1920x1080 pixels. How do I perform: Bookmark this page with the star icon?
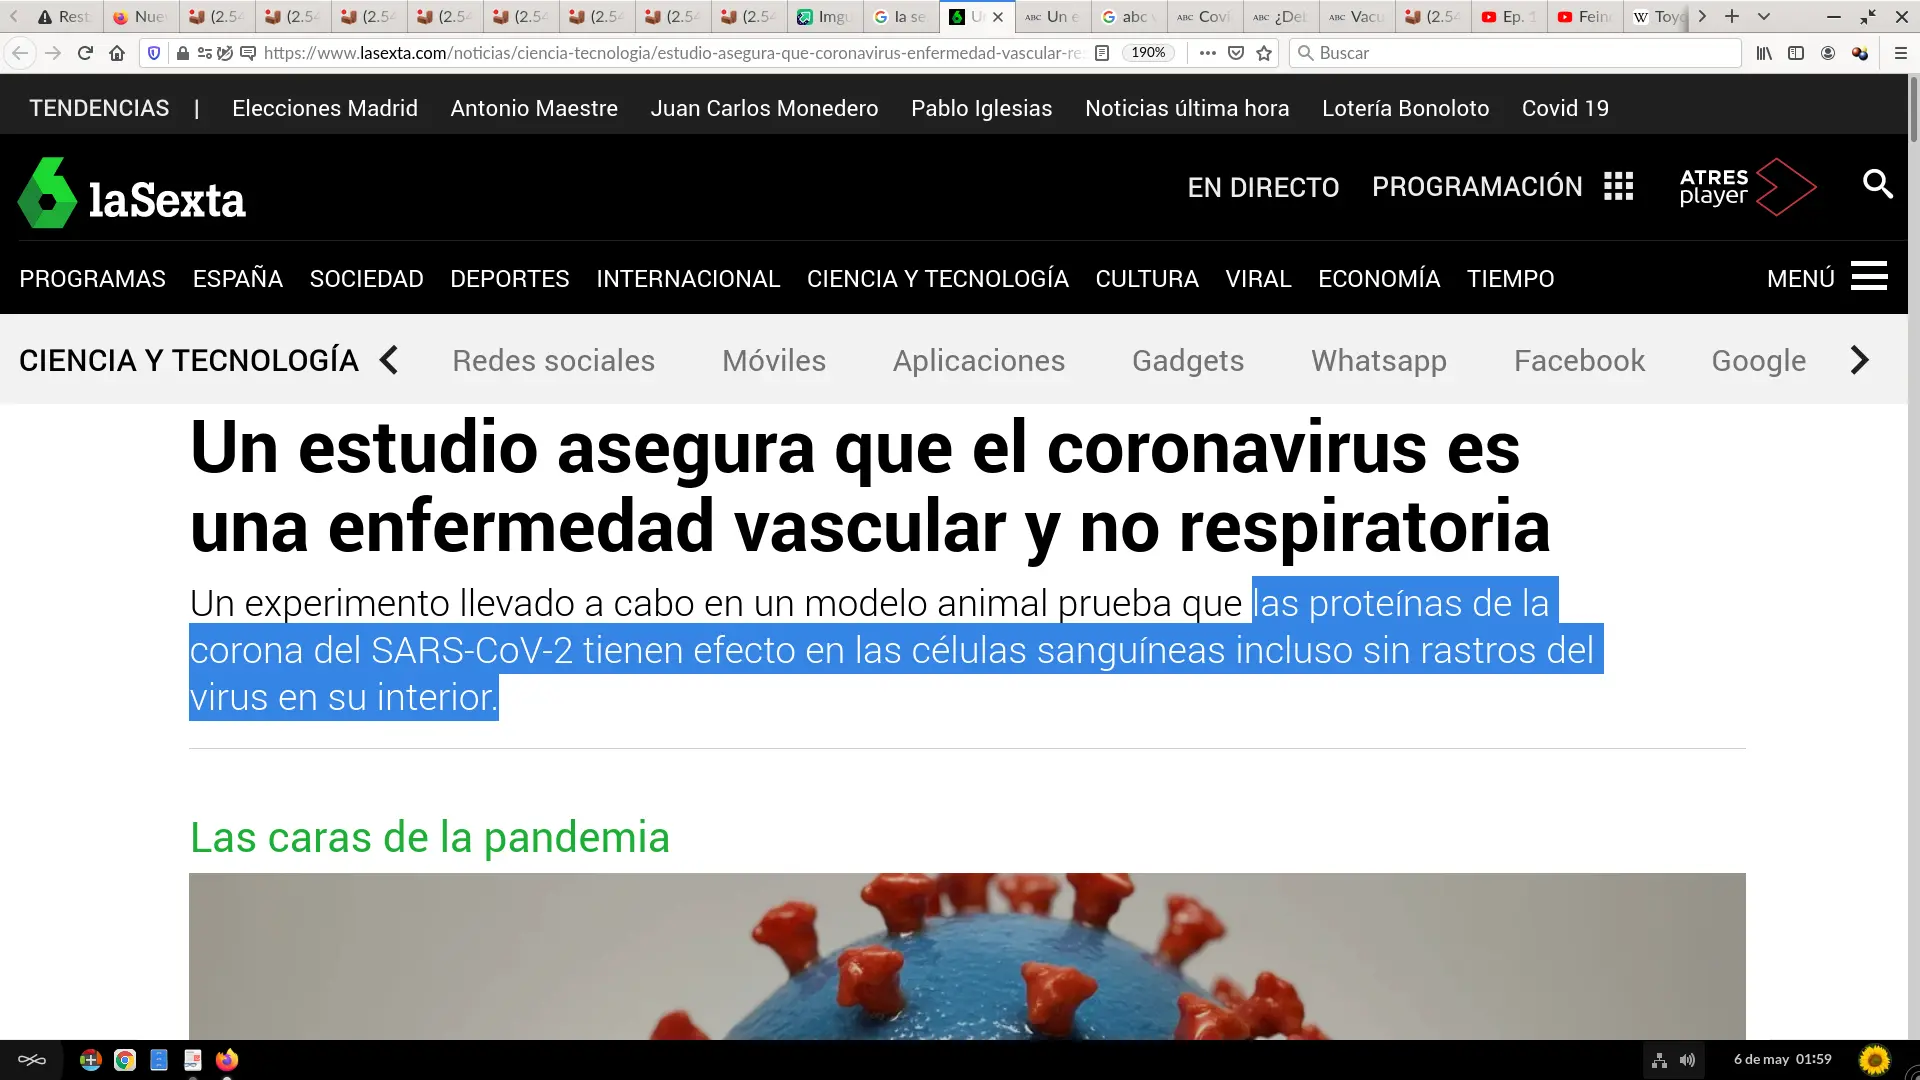(x=1264, y=53)
